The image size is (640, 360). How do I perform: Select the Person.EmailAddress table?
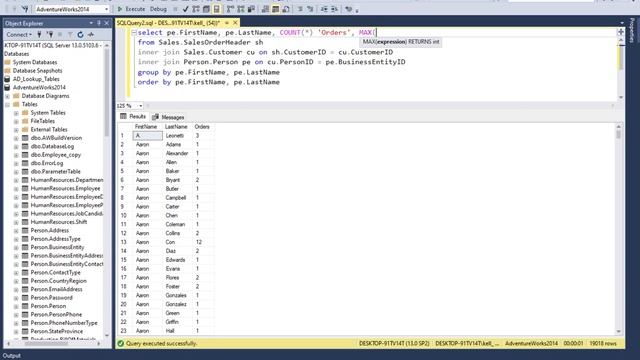(56, 289)
